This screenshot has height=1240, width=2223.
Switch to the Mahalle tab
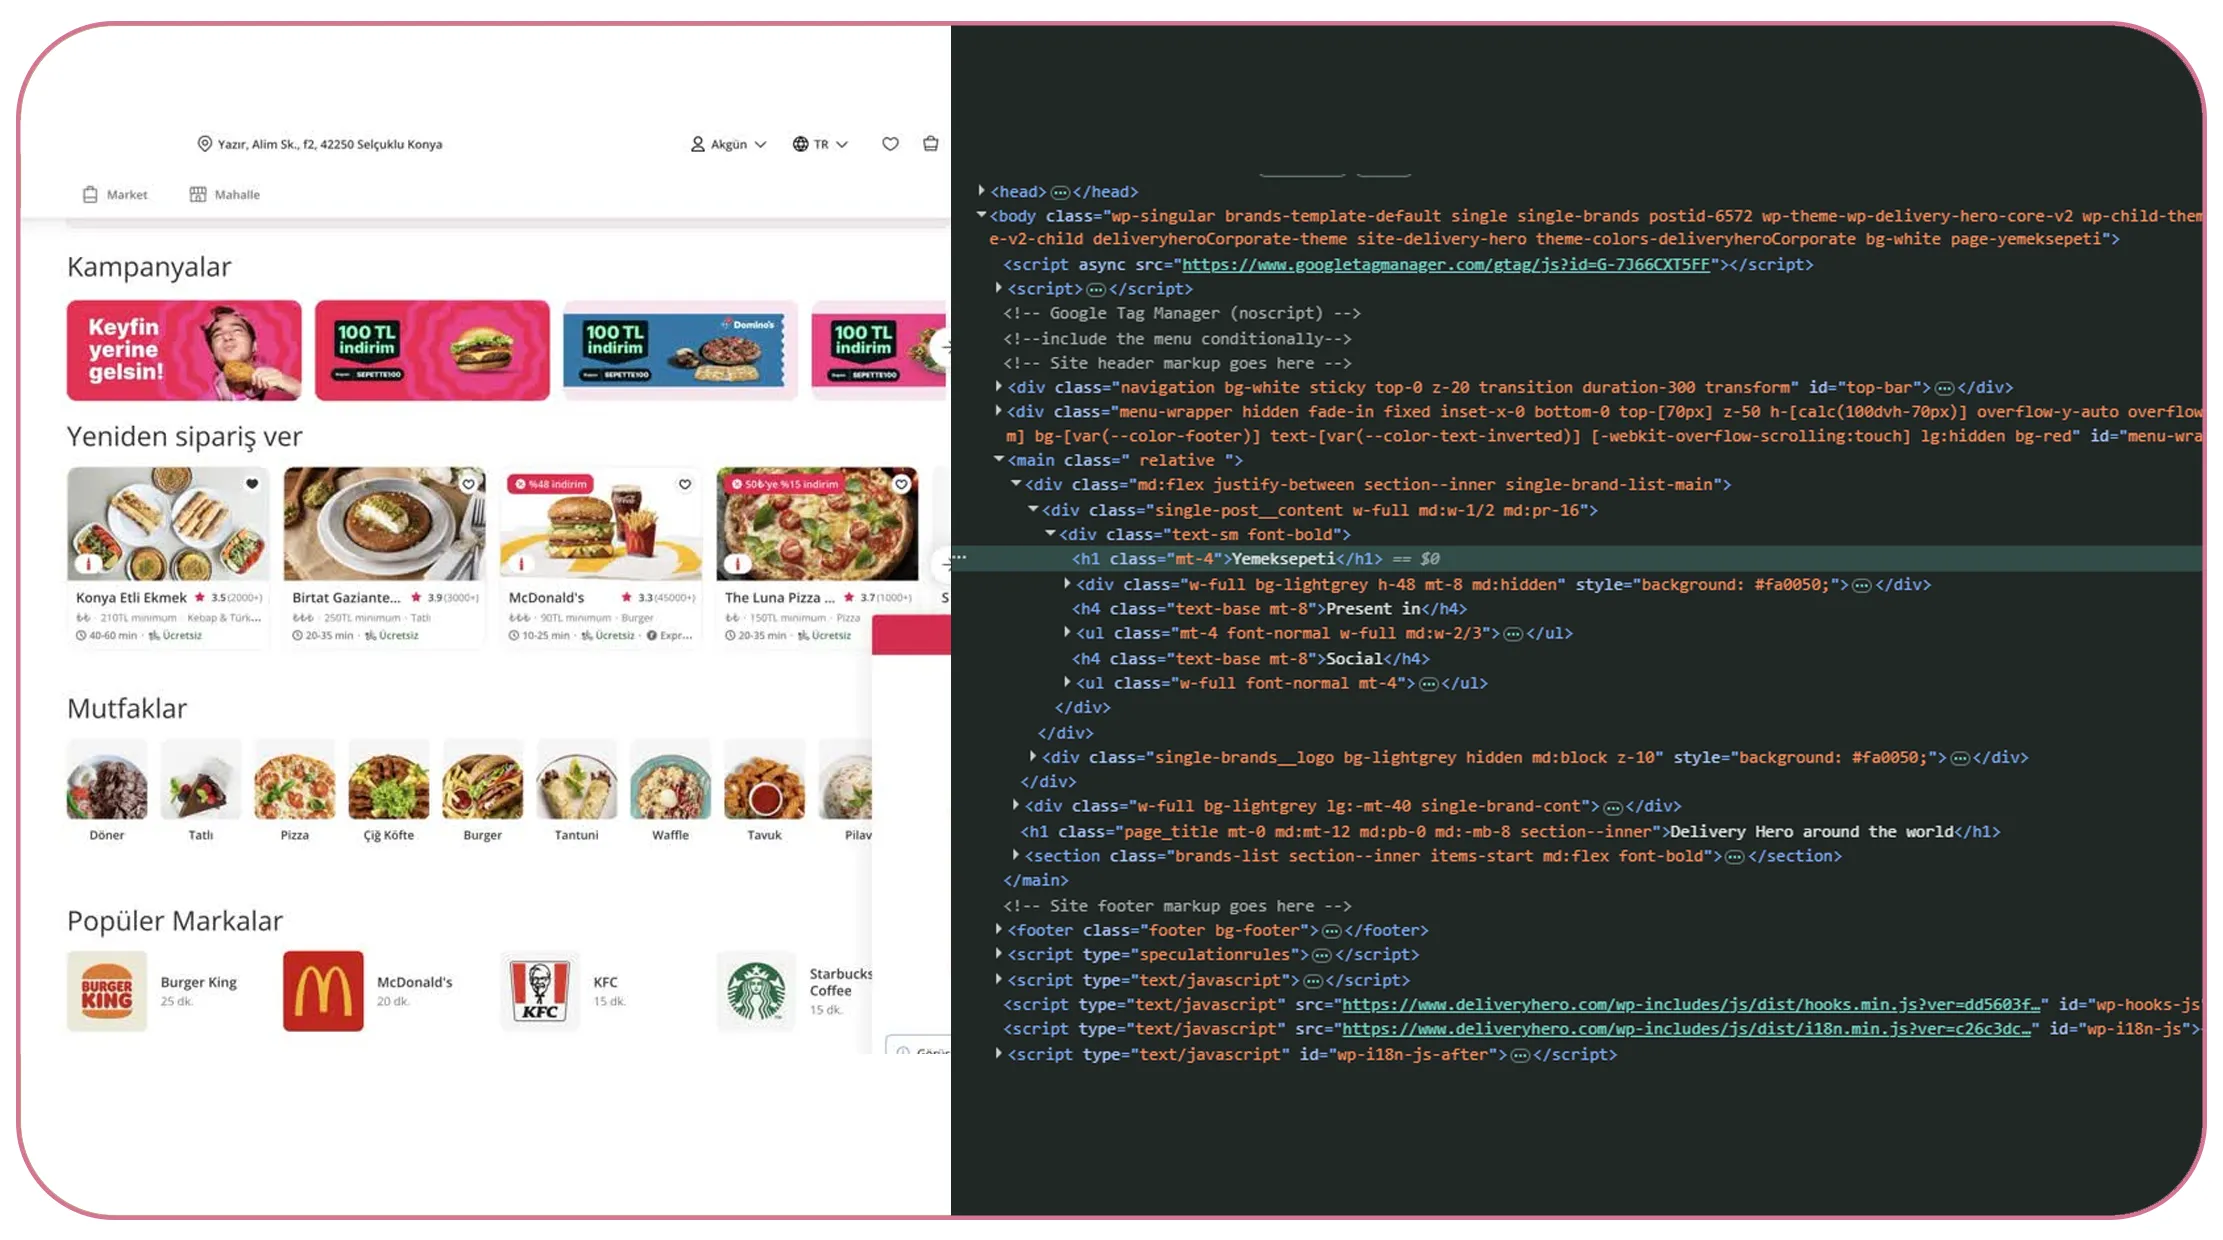click(225, 195)
